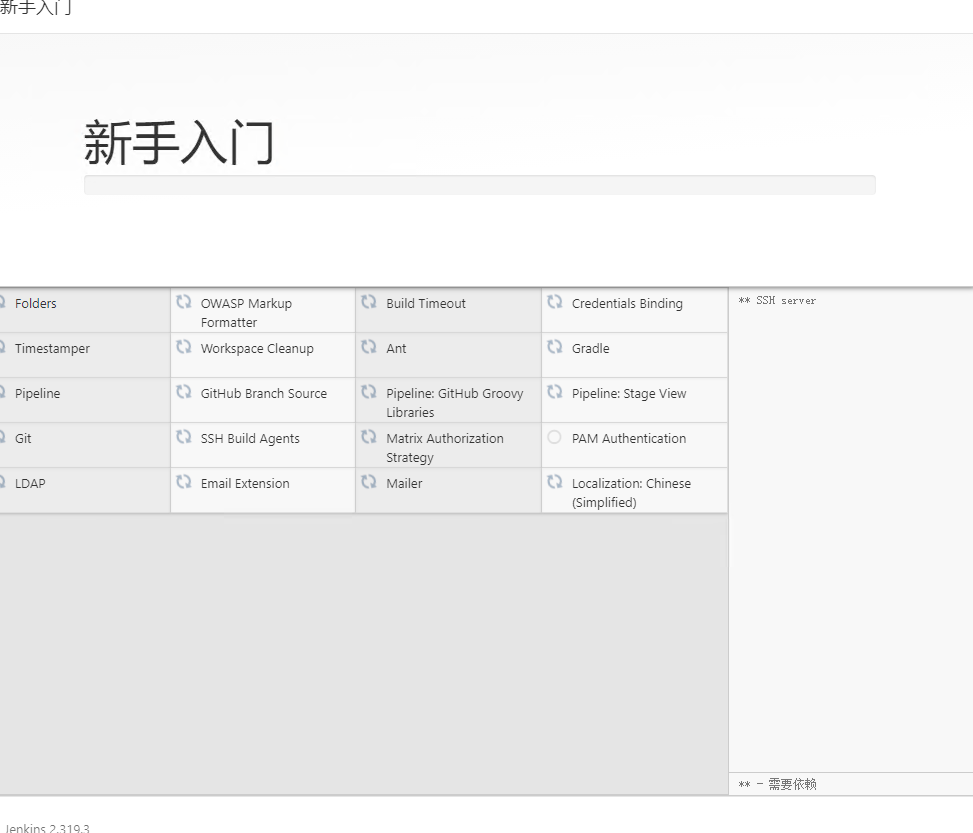Click the installation progress bar
Screen dimensions: 973x833
tap(480, 185)
